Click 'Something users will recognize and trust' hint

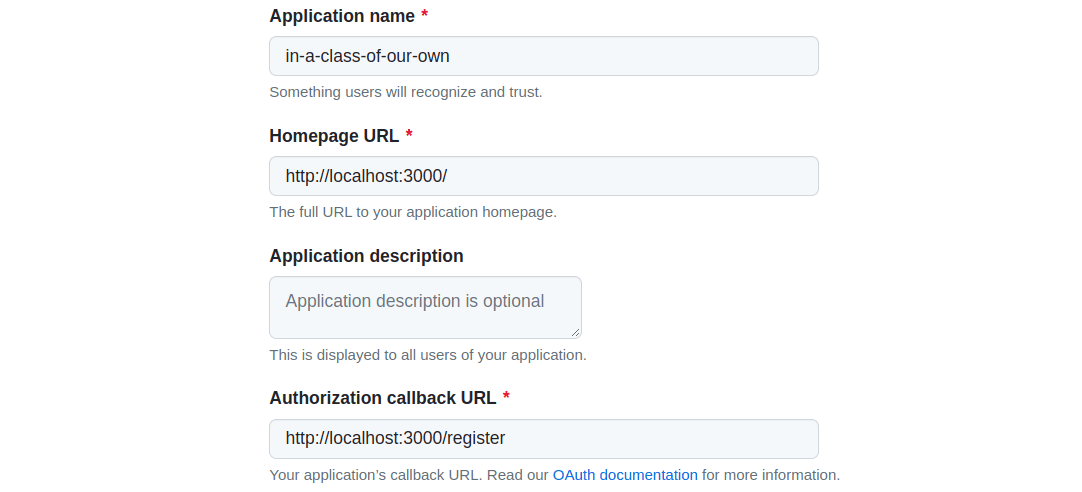point(406,92)
